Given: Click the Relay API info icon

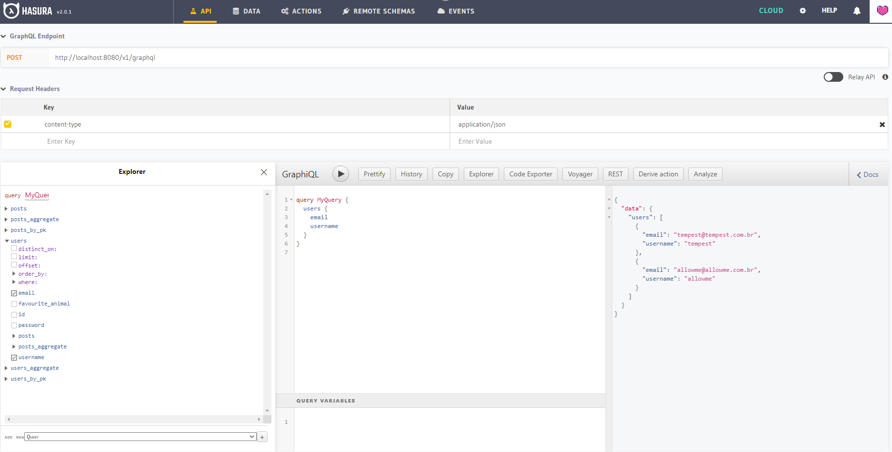Looking at the screenshot, I should [x=885, y=77].
